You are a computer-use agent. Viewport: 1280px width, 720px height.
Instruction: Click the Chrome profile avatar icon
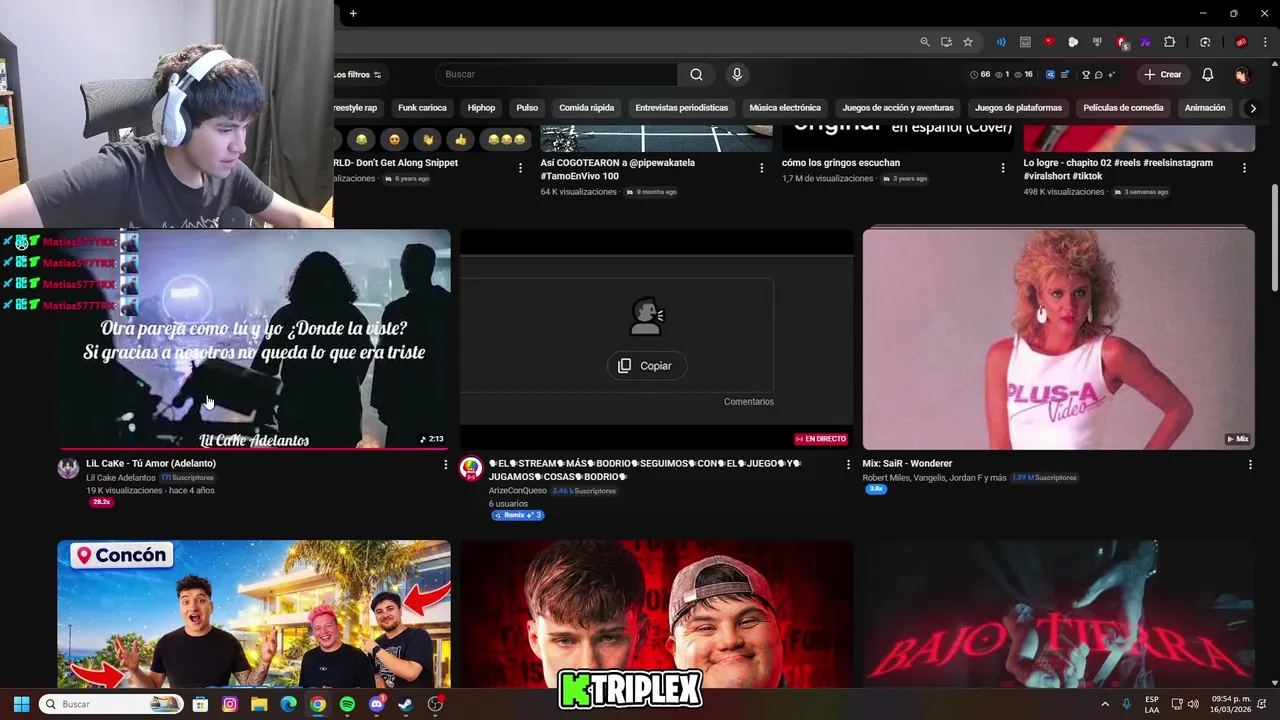tap(1241, 42)
